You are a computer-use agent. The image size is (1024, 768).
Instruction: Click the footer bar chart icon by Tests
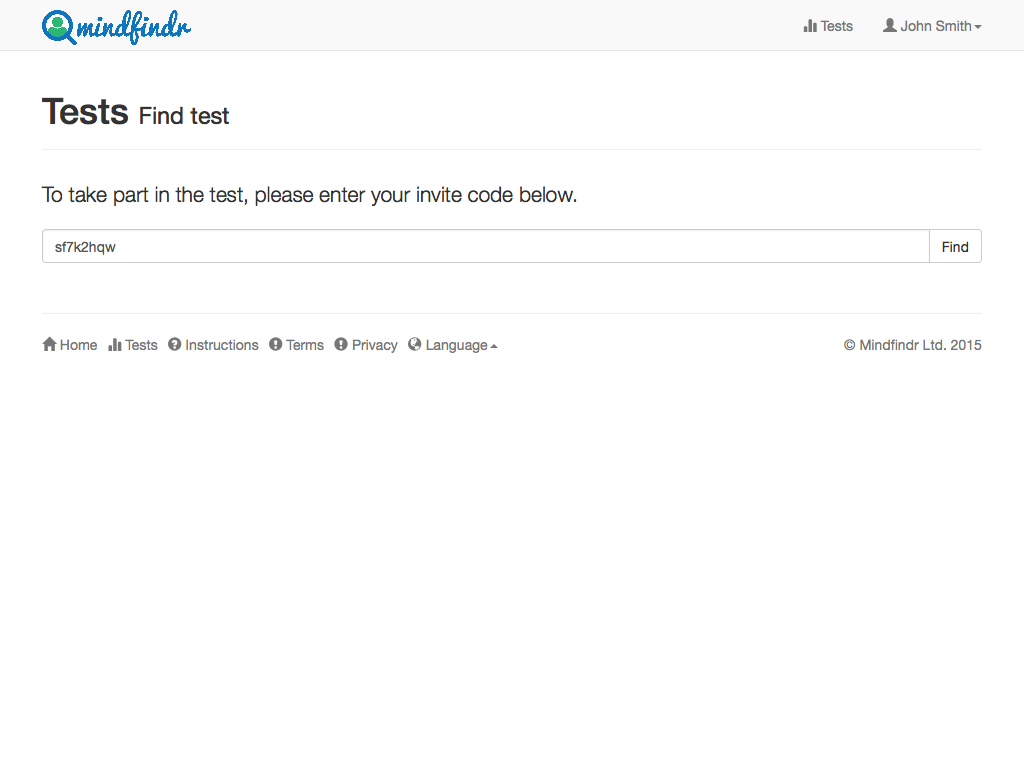click(115, 345)
